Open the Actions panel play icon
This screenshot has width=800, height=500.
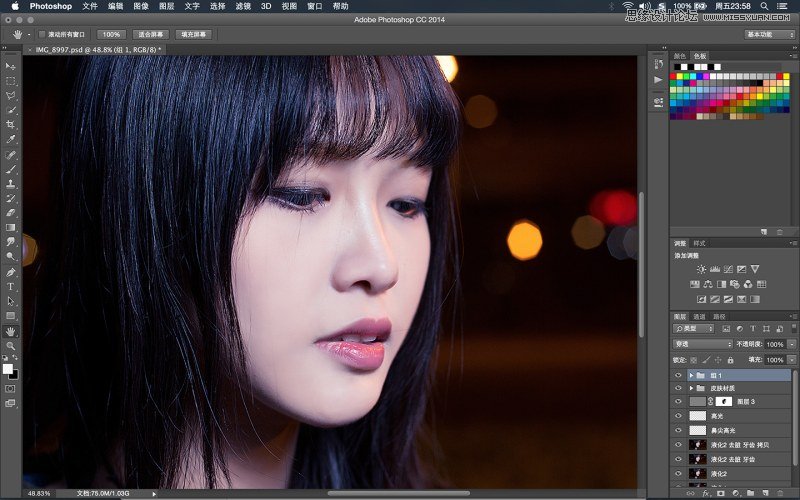(x=658, y=80)
